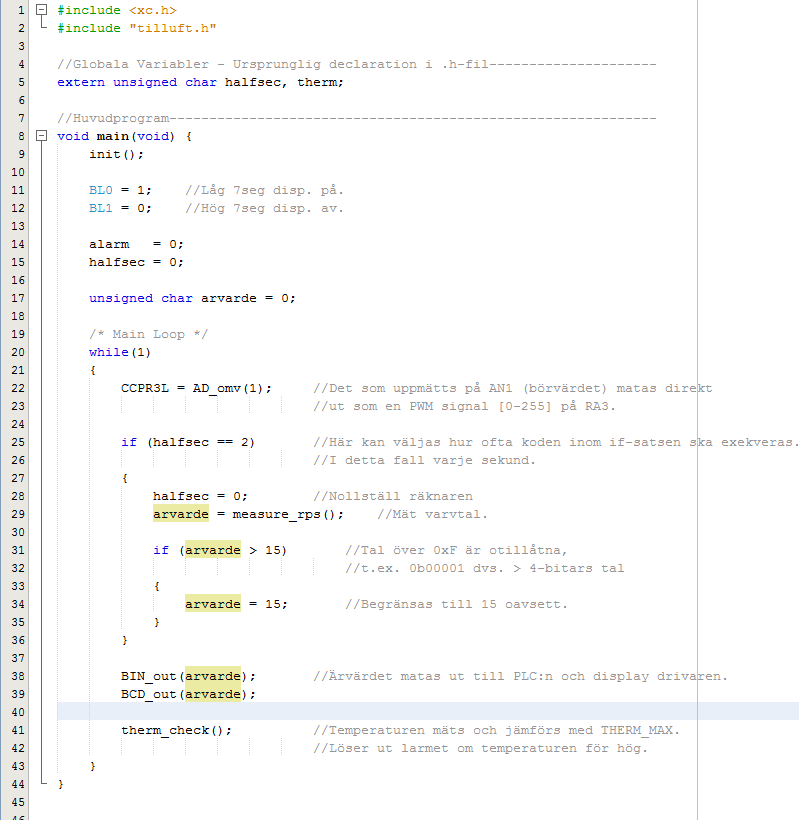Click the Main Loop block comment
The width and height of the screenshot is (799, 820).
148,334
